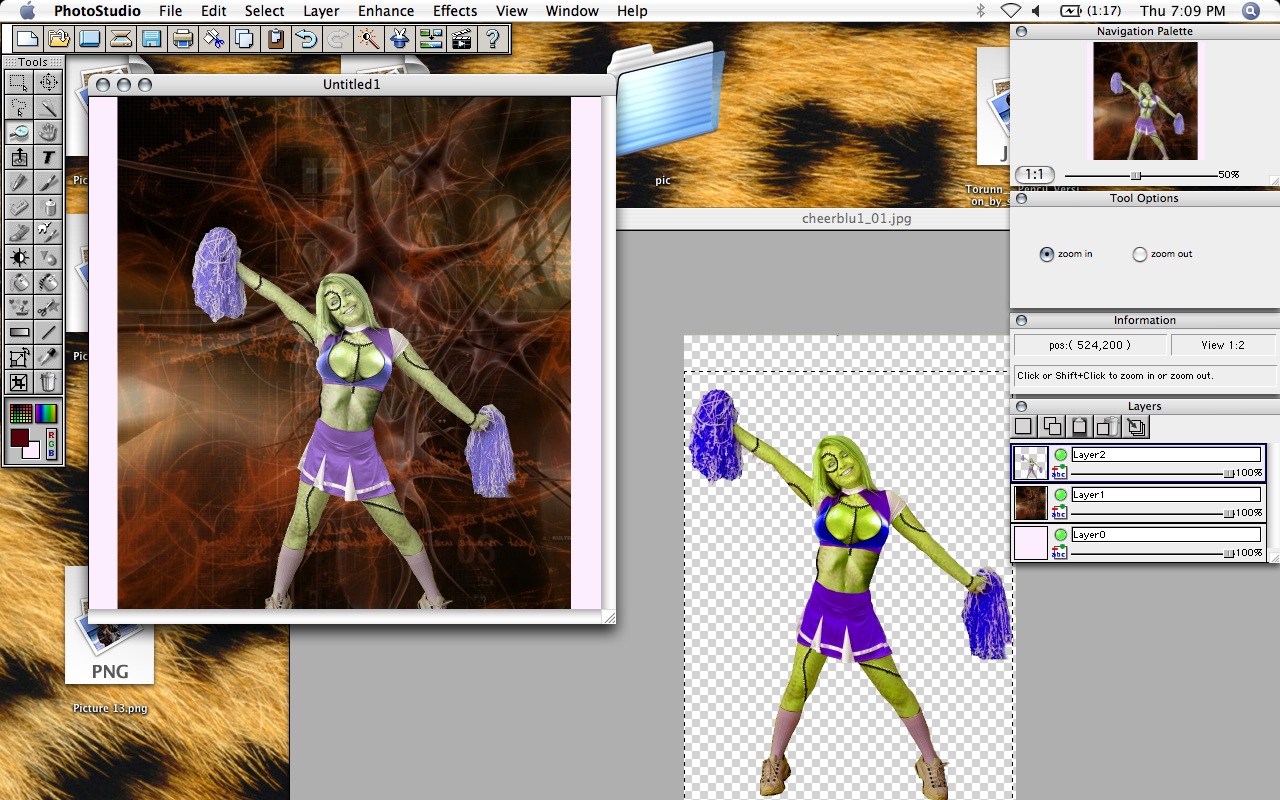Select the move tool with crosshair arrows
The width and height of the screenshot is (1280, 800).
coord(48,82)
